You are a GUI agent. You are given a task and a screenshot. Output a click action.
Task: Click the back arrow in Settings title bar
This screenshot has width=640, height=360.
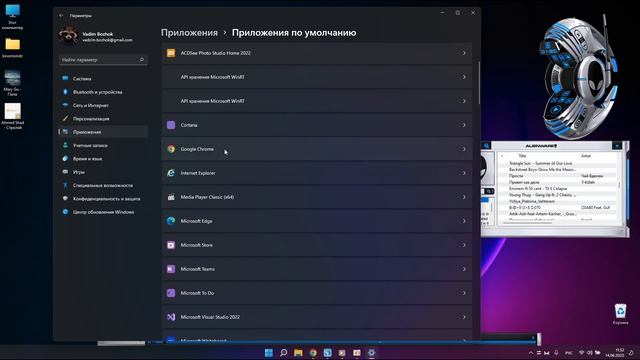pyautogui.click(x=61, y=16)
